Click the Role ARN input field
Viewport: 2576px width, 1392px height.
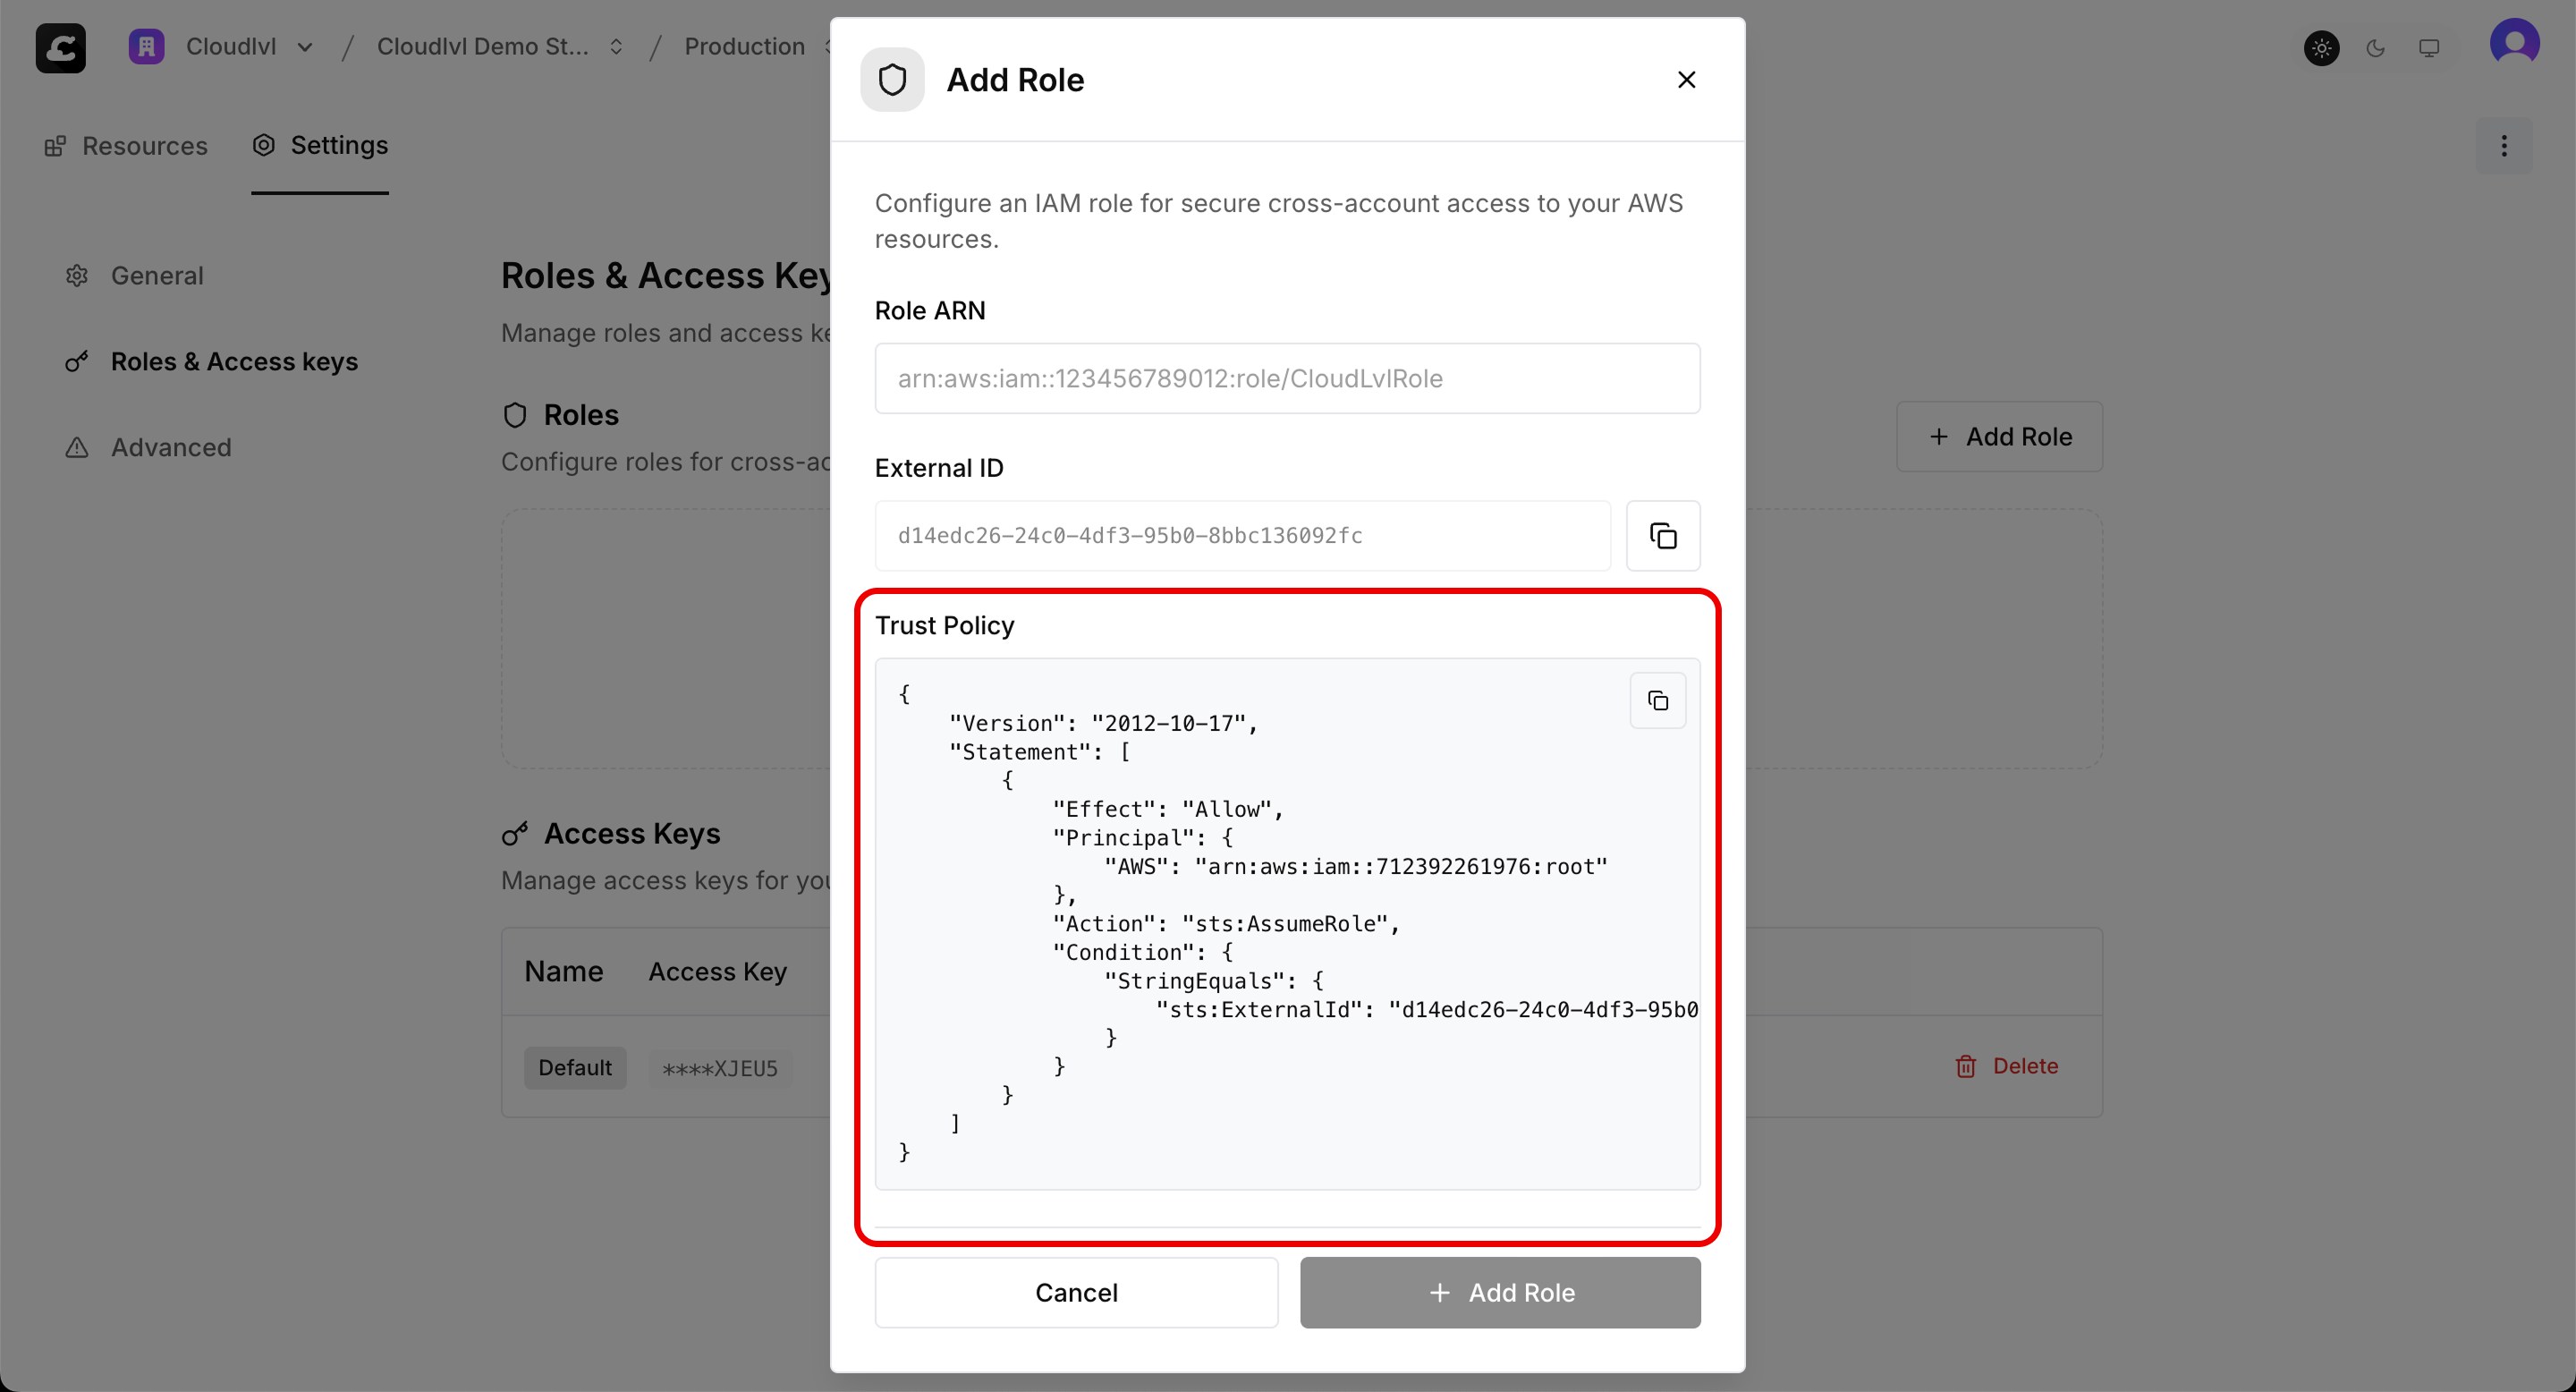click(x=1286, y=378)
